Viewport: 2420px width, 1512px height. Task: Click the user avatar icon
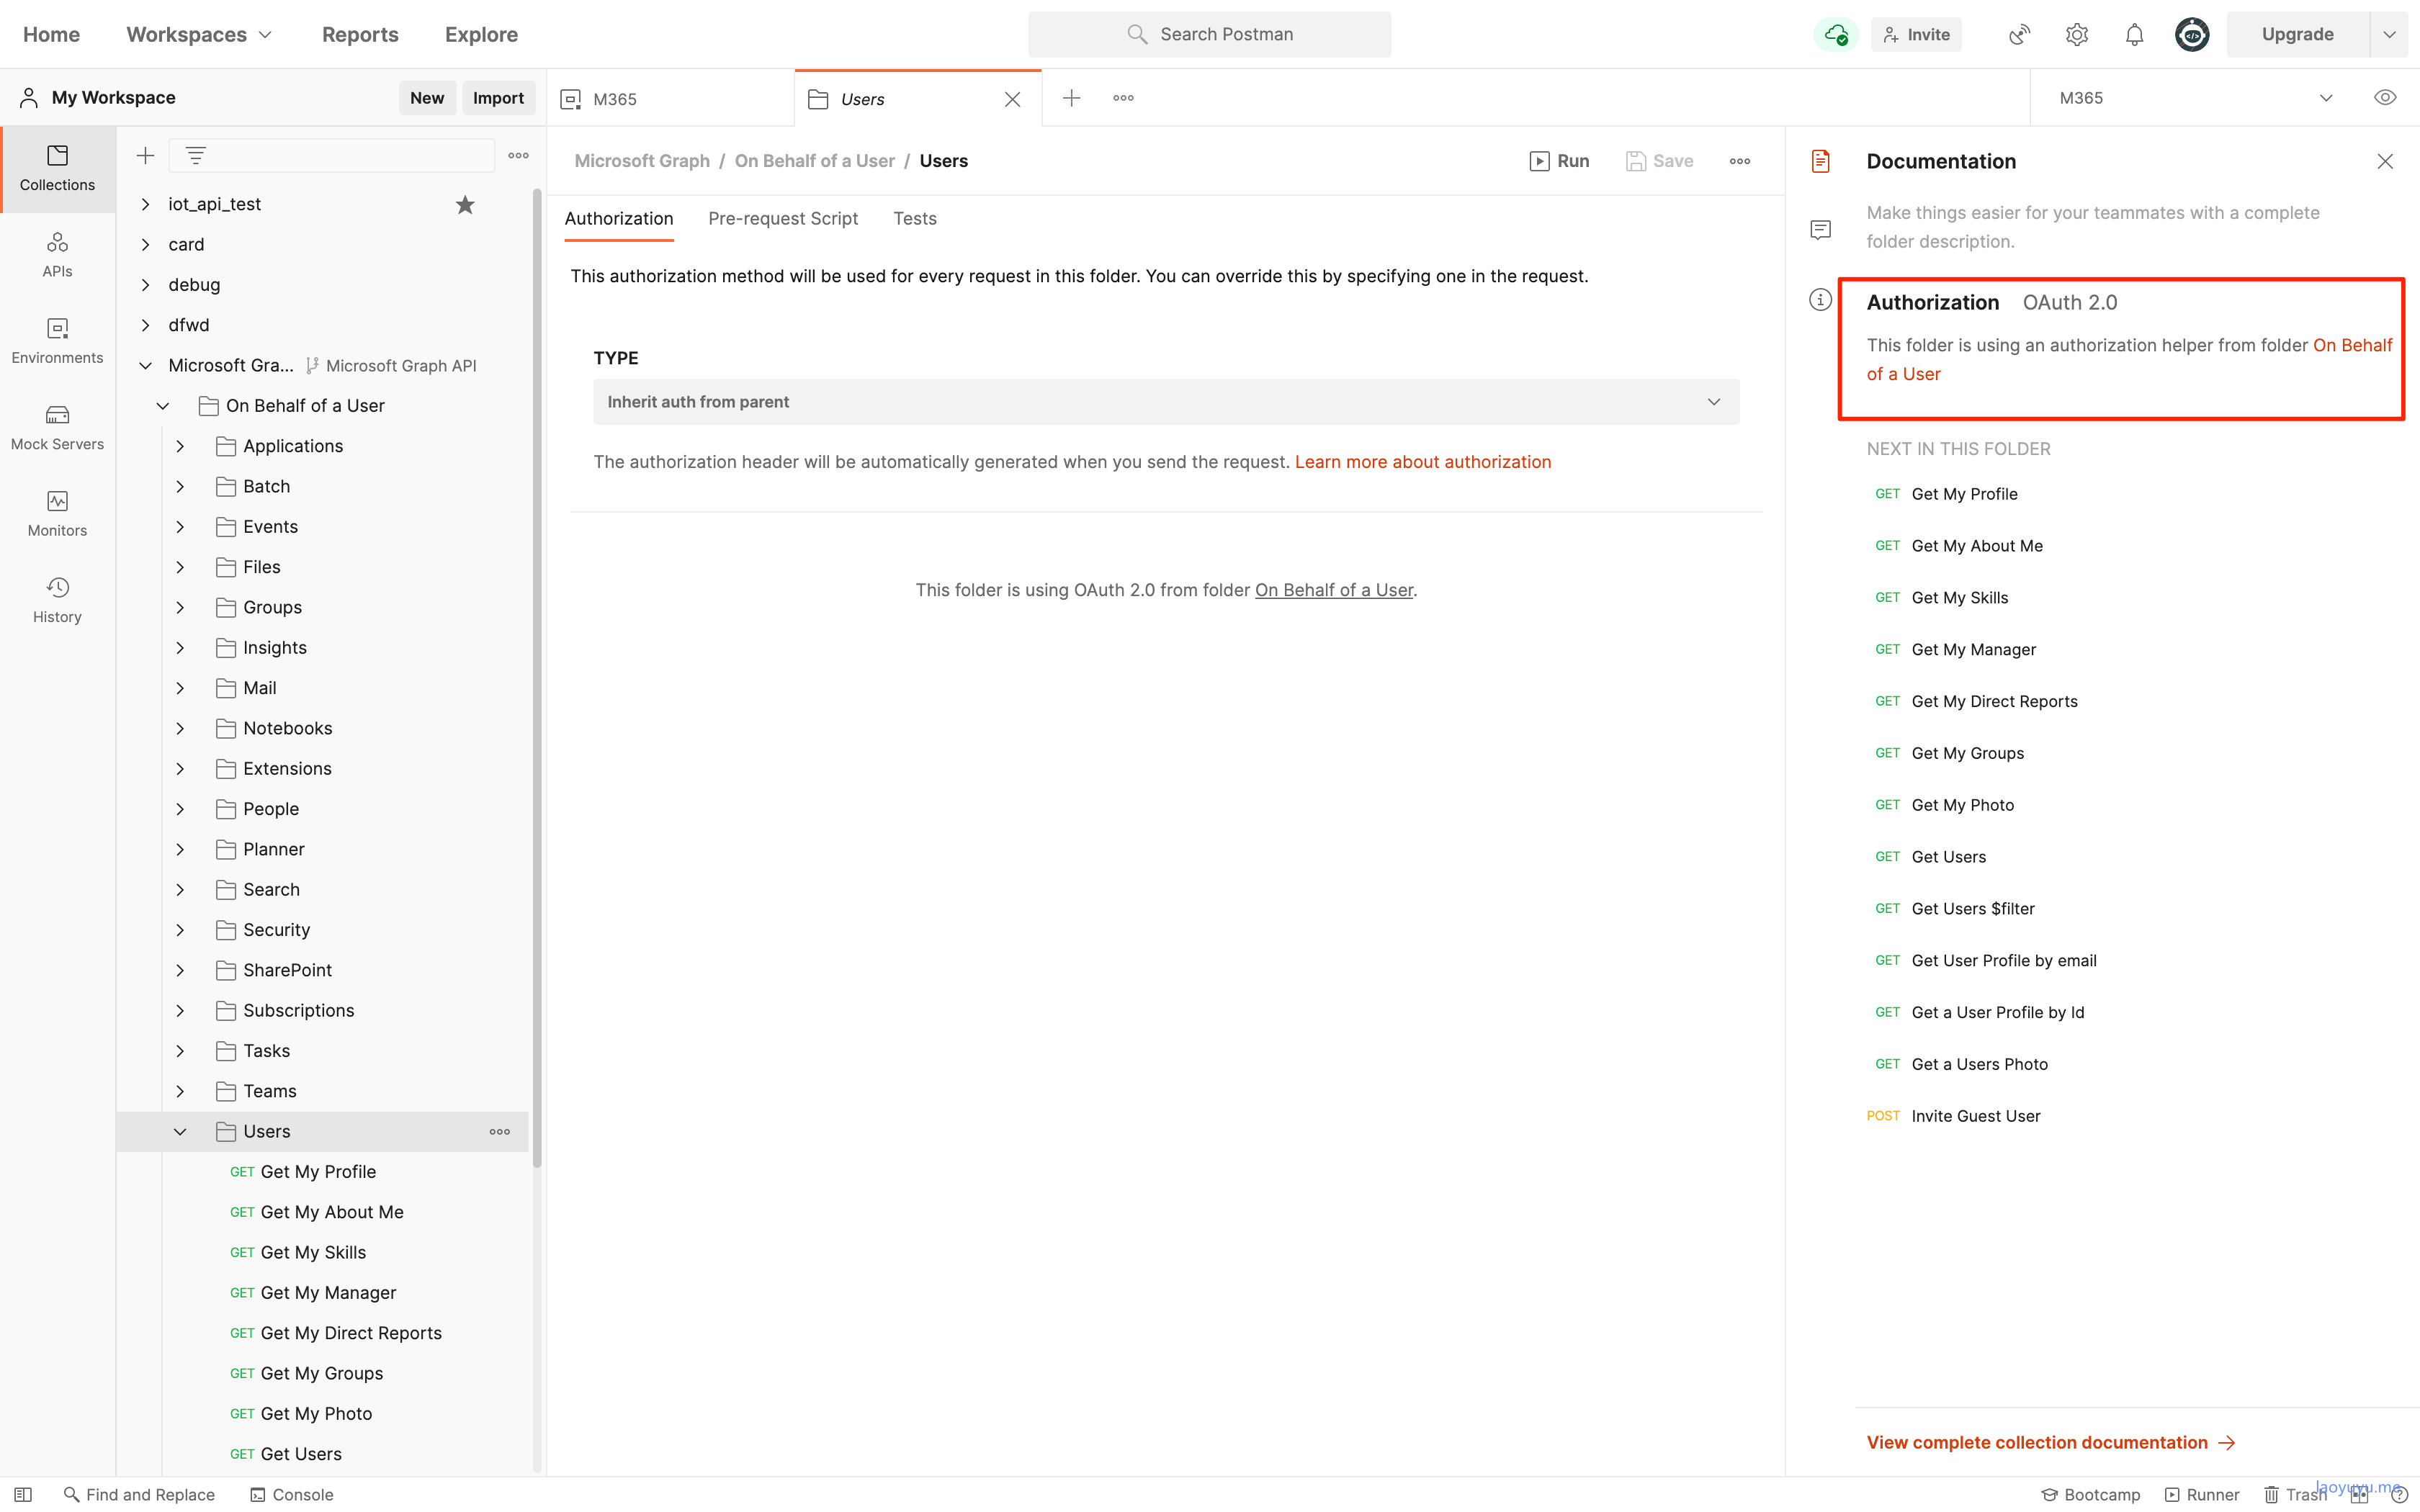2192,34
